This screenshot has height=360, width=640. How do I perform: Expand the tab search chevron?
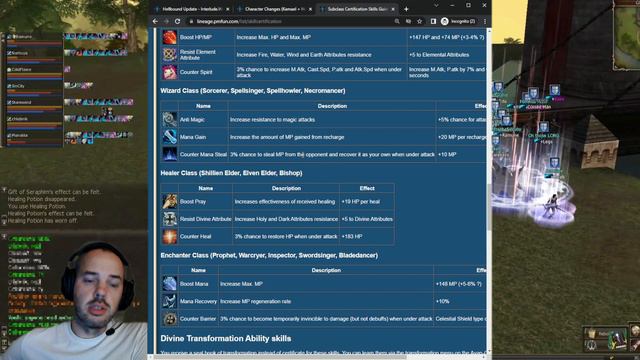pyautogui.click(x=436, y=6)
